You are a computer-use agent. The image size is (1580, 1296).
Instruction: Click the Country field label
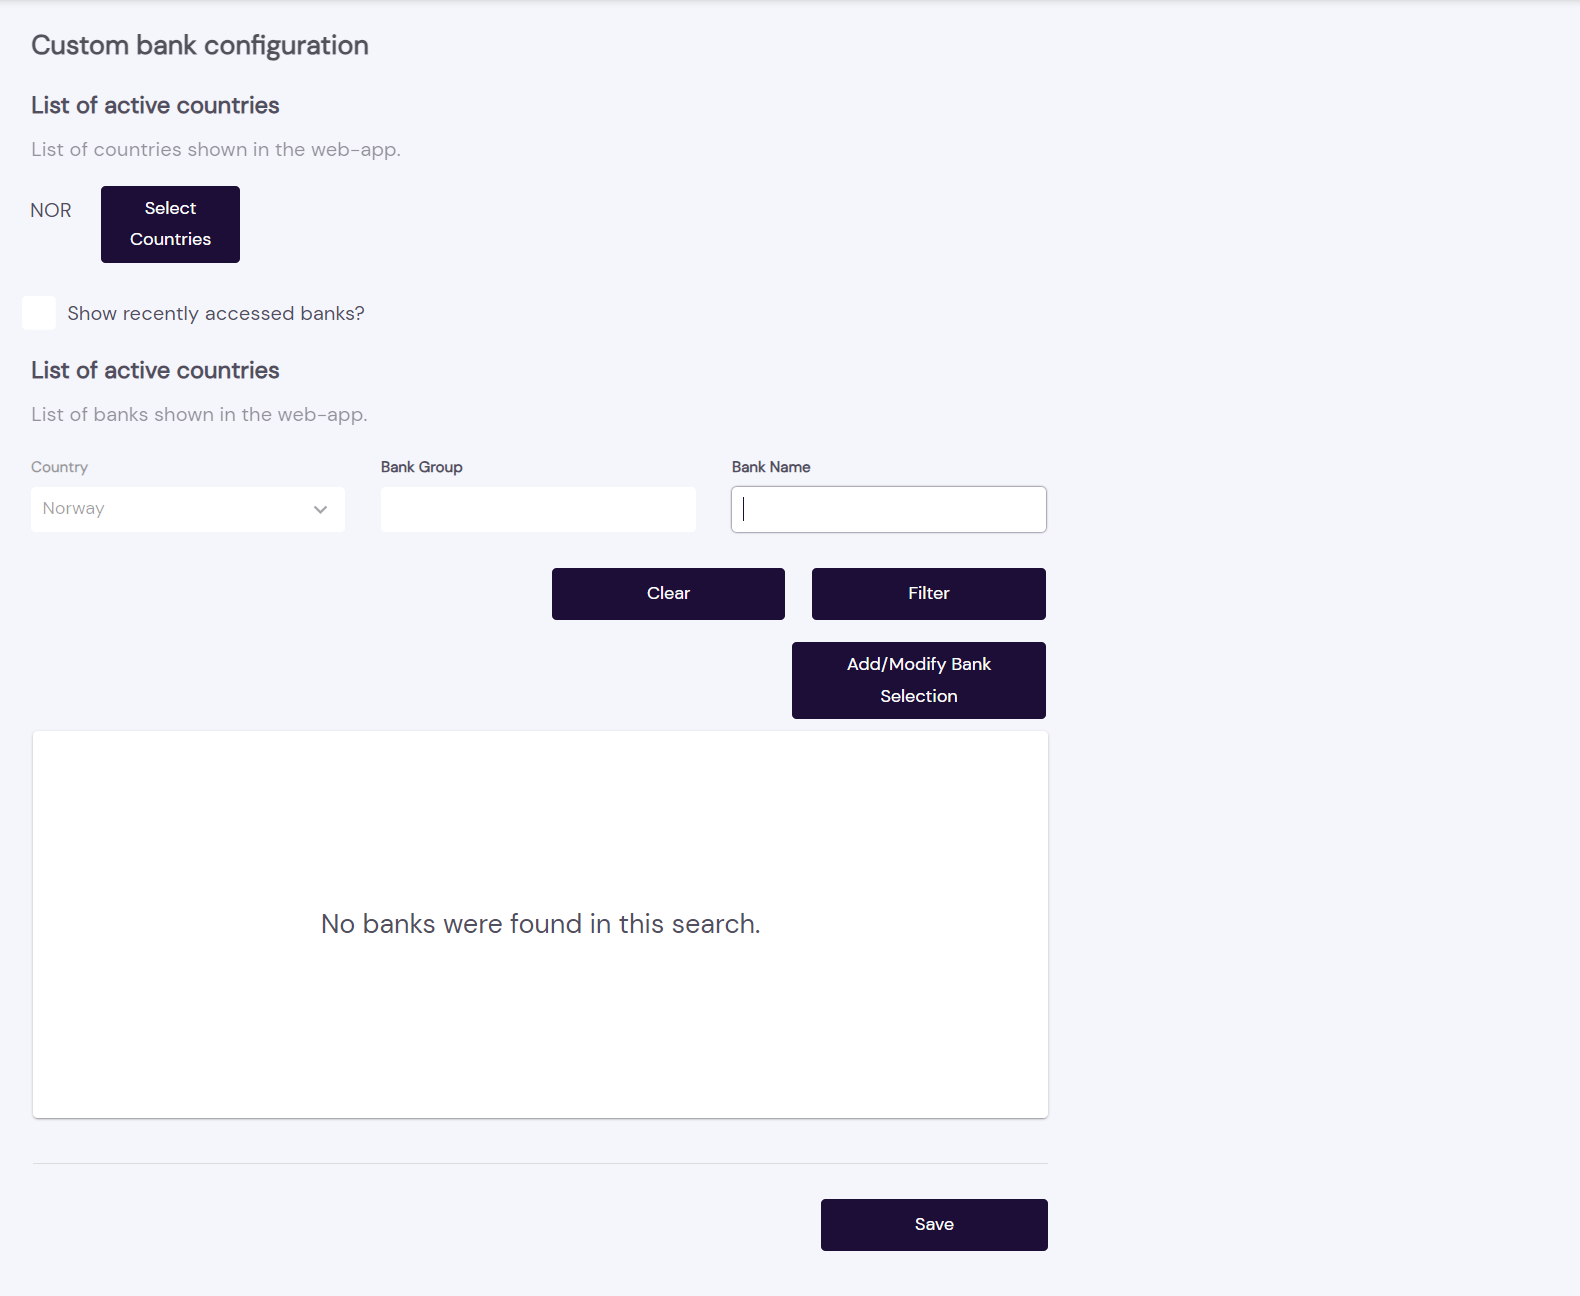click(59, 467)
